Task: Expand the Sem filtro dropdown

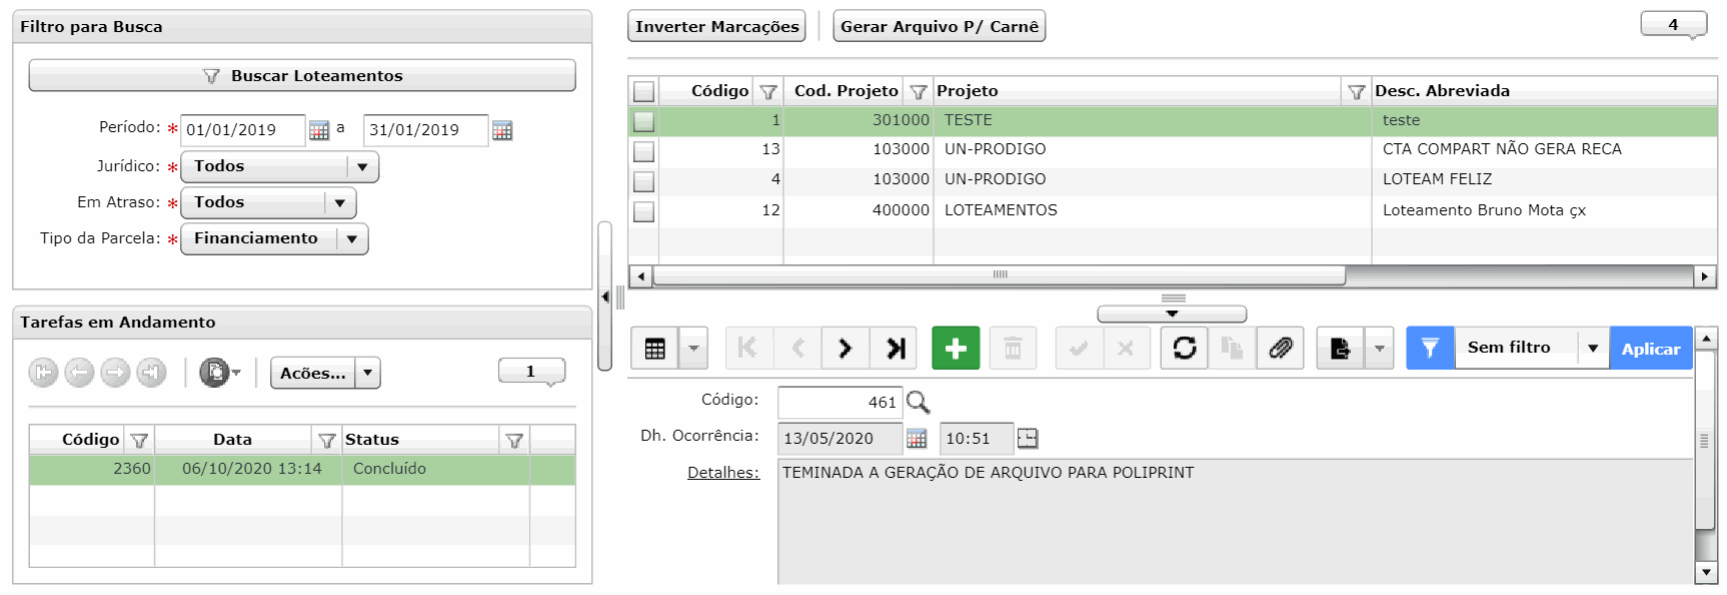Action: click(1593, 348)
